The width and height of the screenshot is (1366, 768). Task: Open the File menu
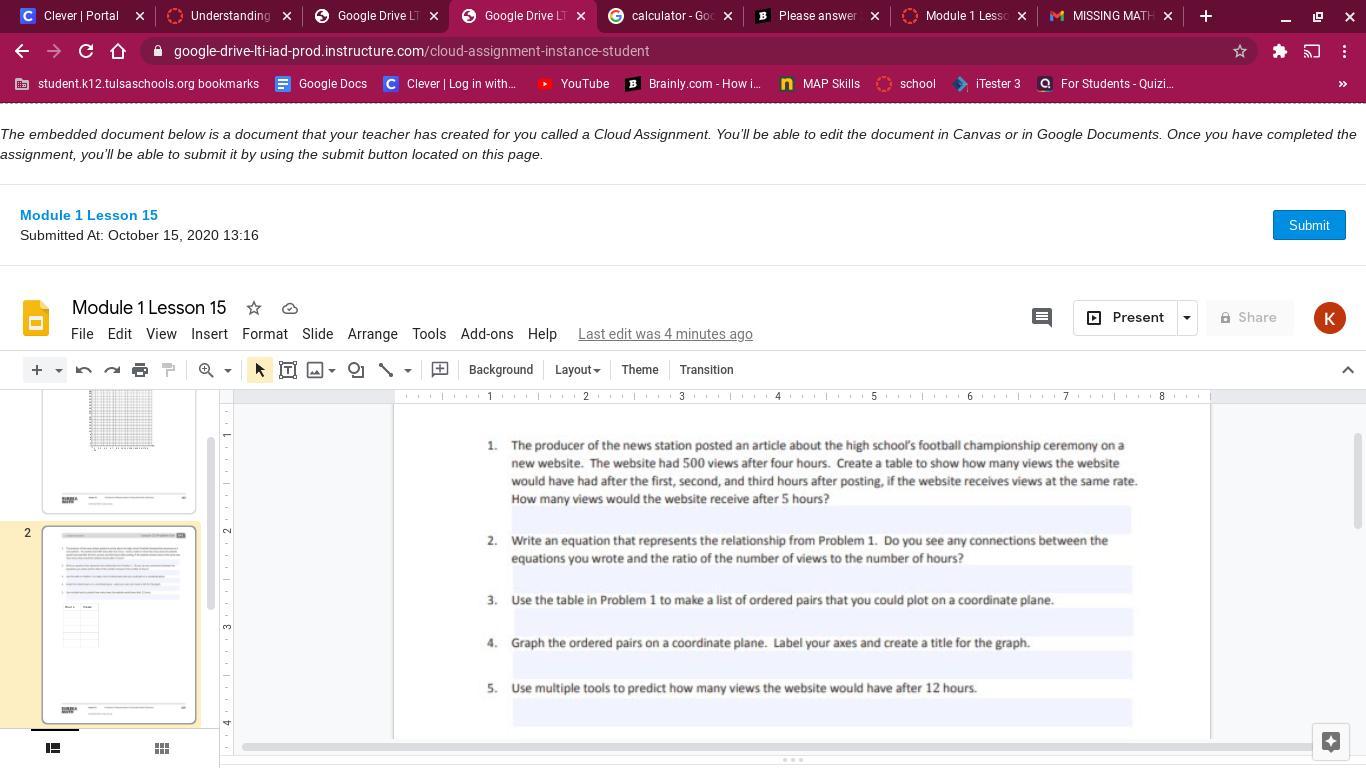(x=82, y=334)
